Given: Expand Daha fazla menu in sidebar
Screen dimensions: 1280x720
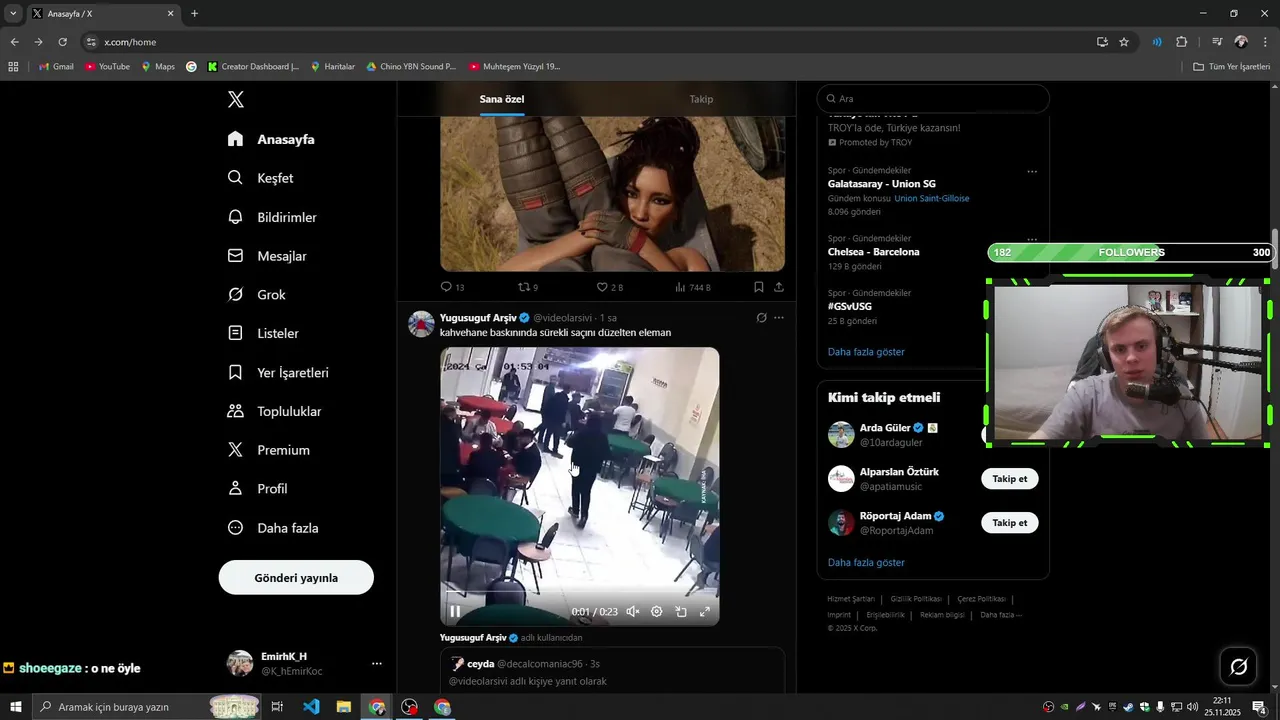Looking at the screenshot, I should [x=273, y=528].
